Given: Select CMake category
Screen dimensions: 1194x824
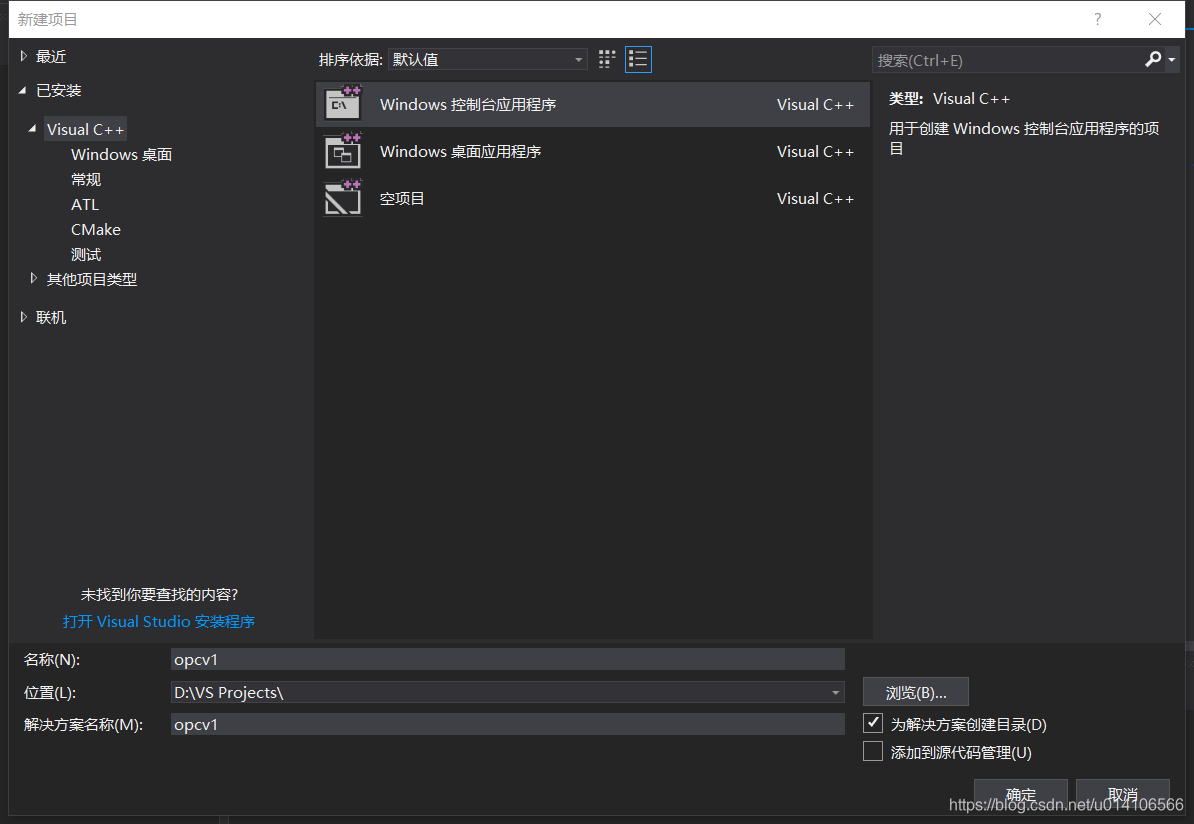Looking at the screenshot, I should (x=96, y=229).
